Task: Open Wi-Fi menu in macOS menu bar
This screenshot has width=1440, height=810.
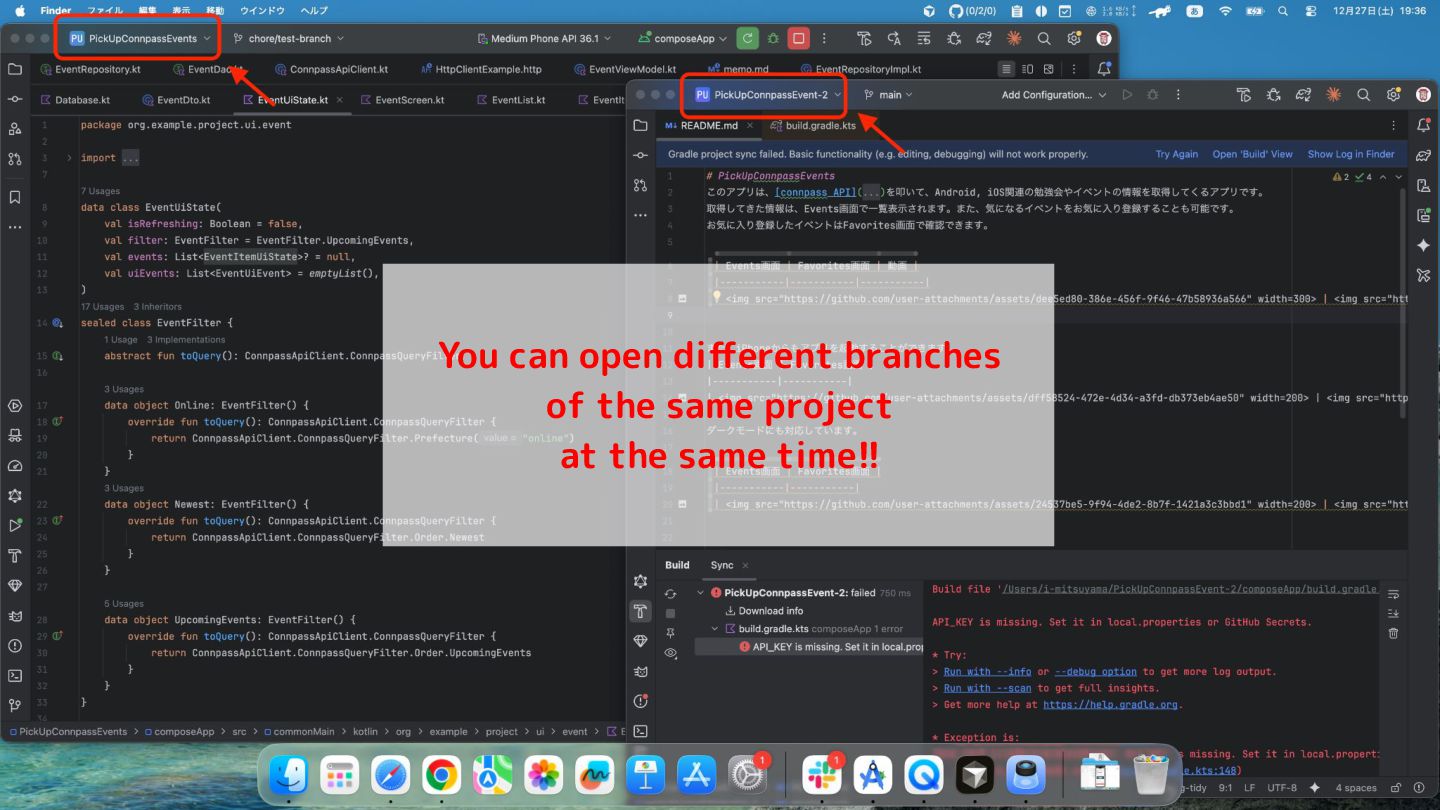Action: click(1225, 10)
